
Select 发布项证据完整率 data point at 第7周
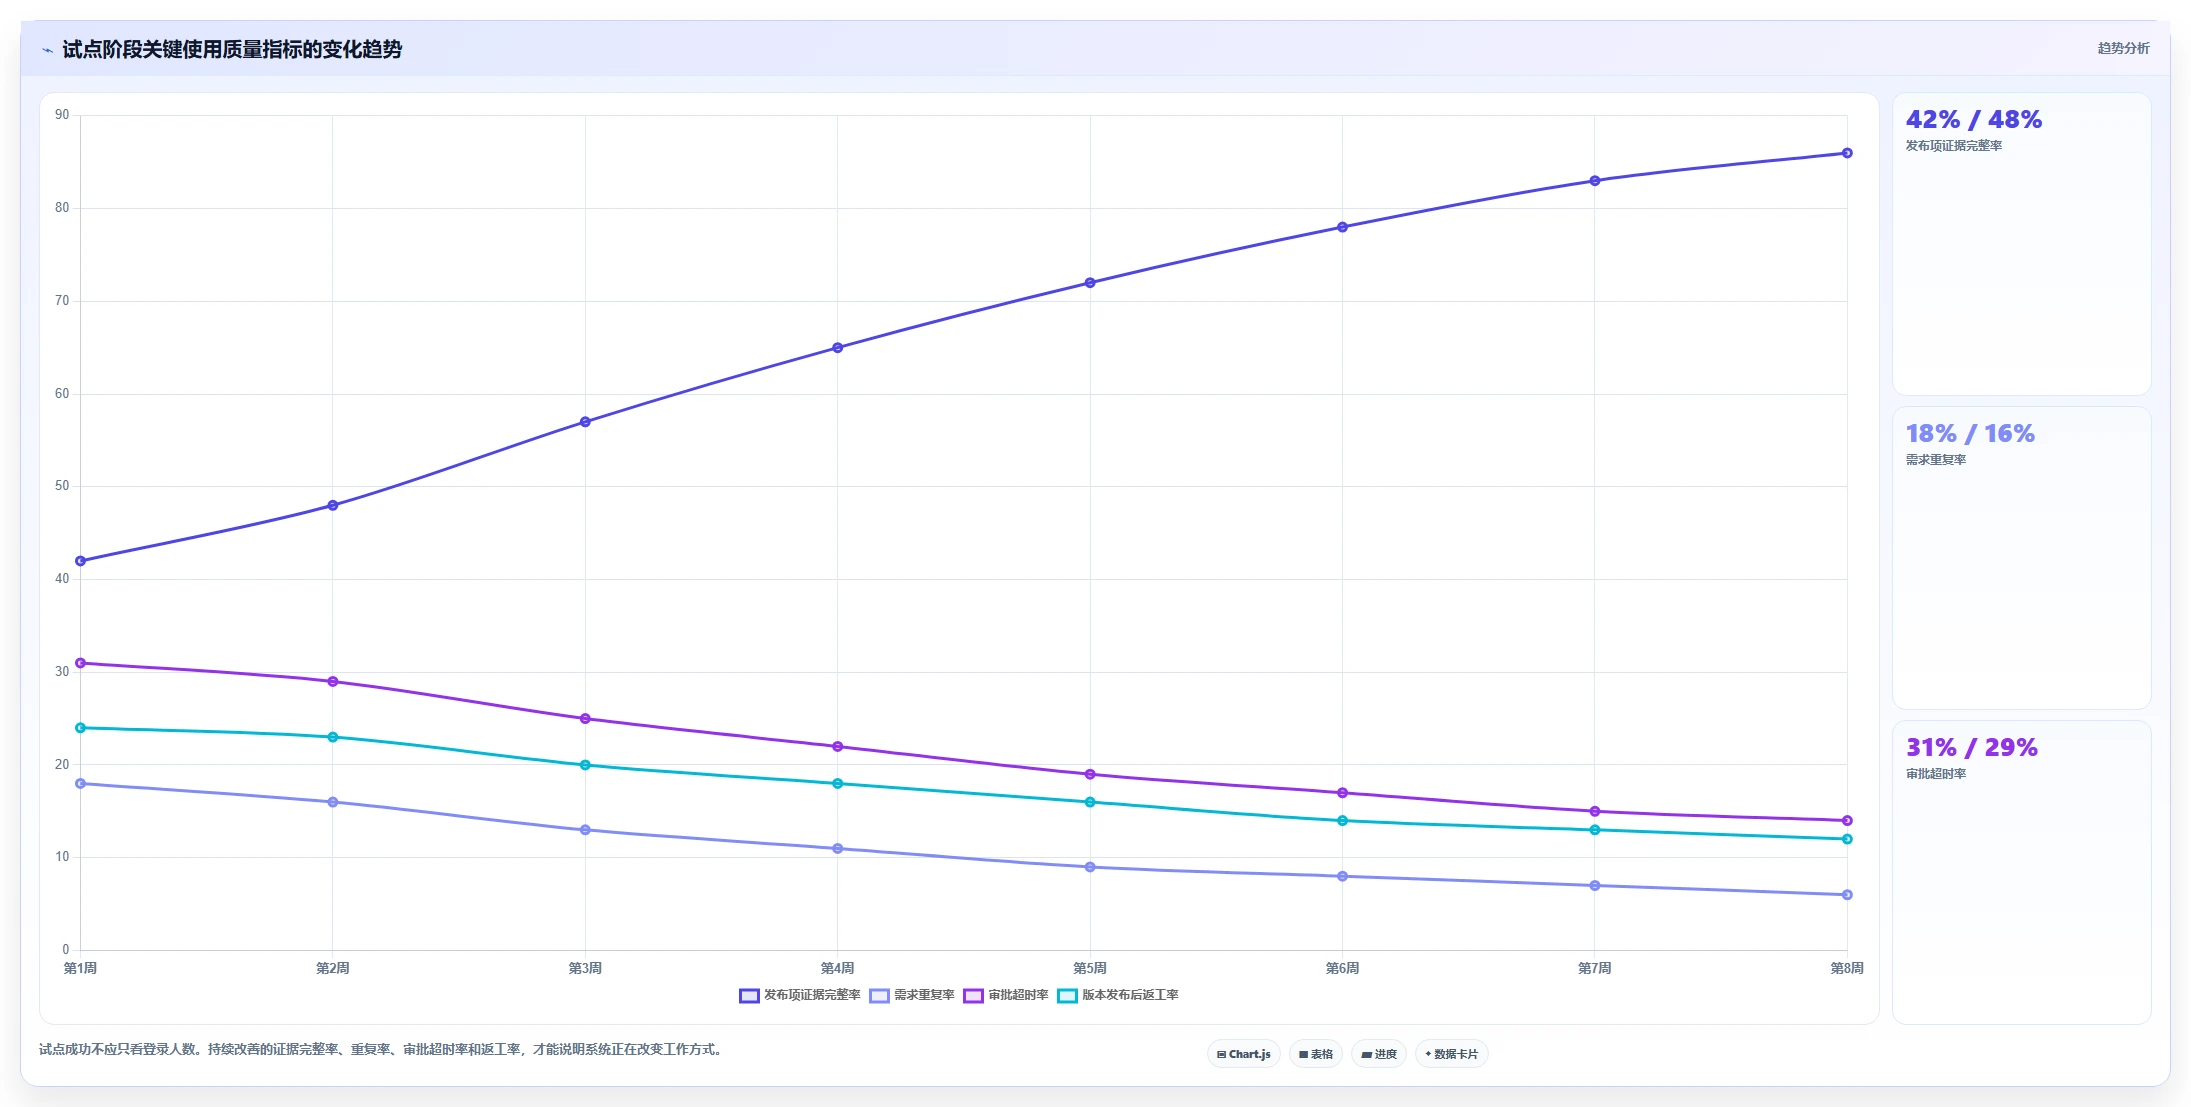[1595, 181]
